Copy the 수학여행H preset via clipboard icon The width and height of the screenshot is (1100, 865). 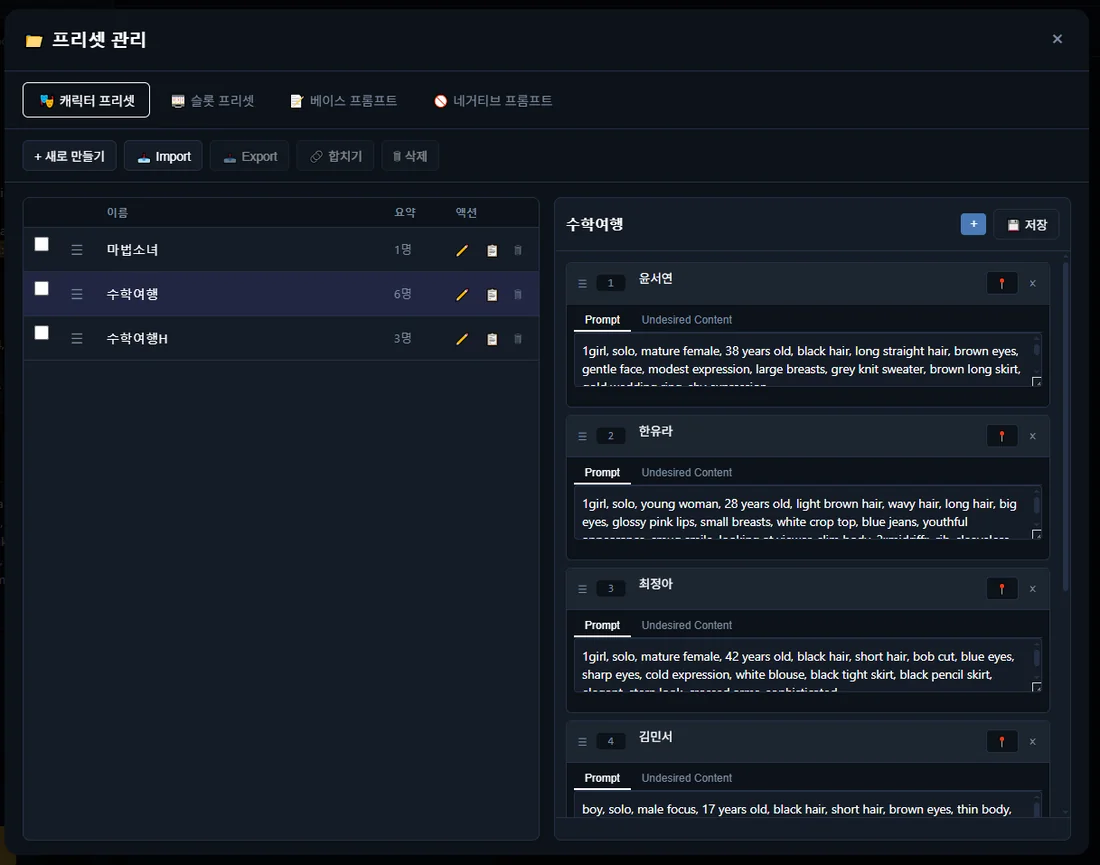[x=492, y=339]
